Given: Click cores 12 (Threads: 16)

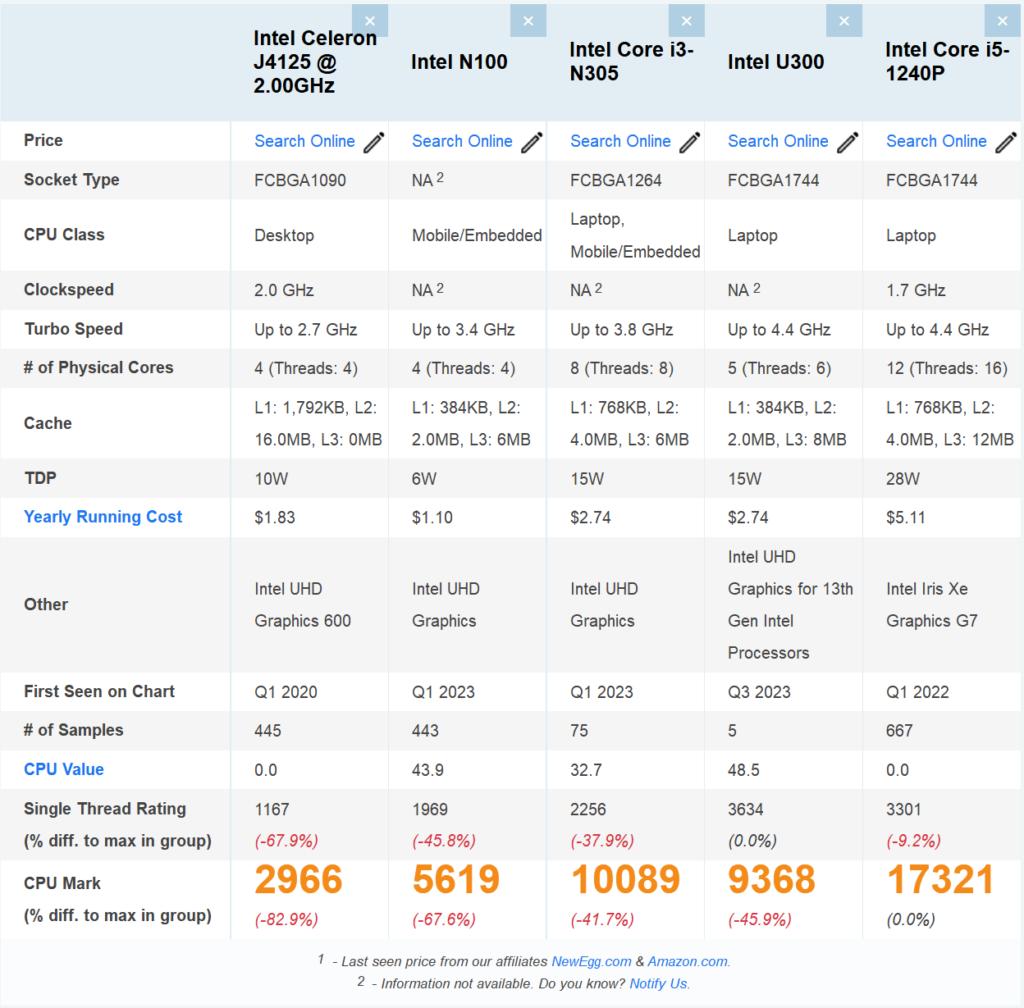Looking at the screenshot, I should (x=946, y=368).
